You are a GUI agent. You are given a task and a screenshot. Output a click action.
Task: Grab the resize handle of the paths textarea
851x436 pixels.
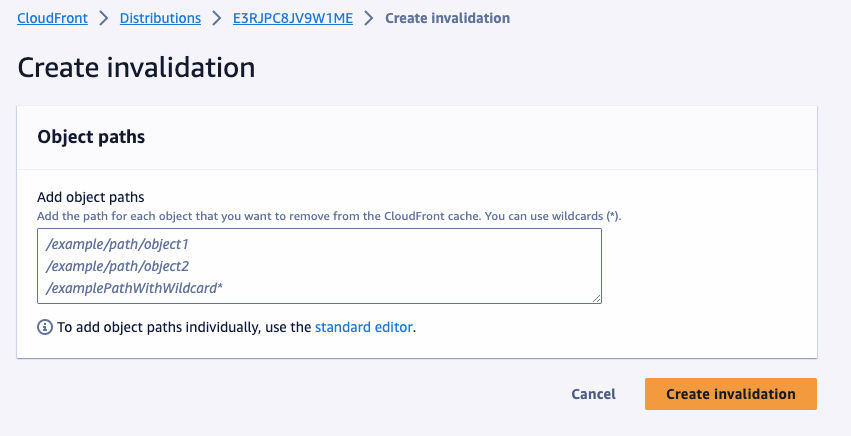(596, 298)
